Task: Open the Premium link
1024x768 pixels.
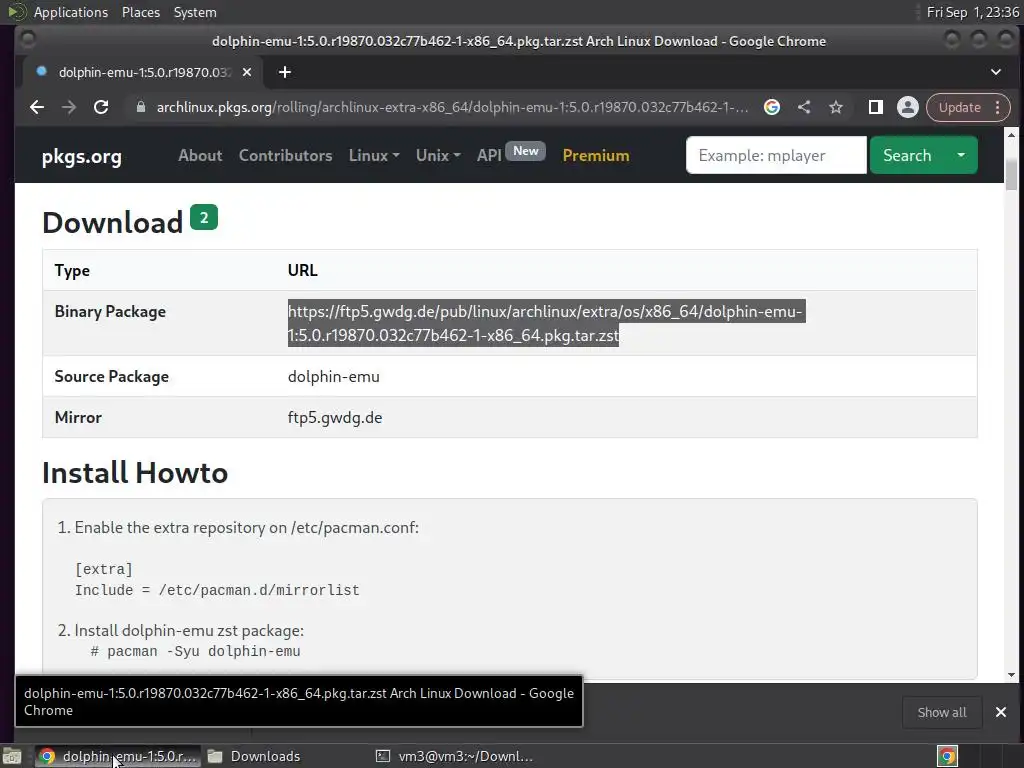Action: 596,155
